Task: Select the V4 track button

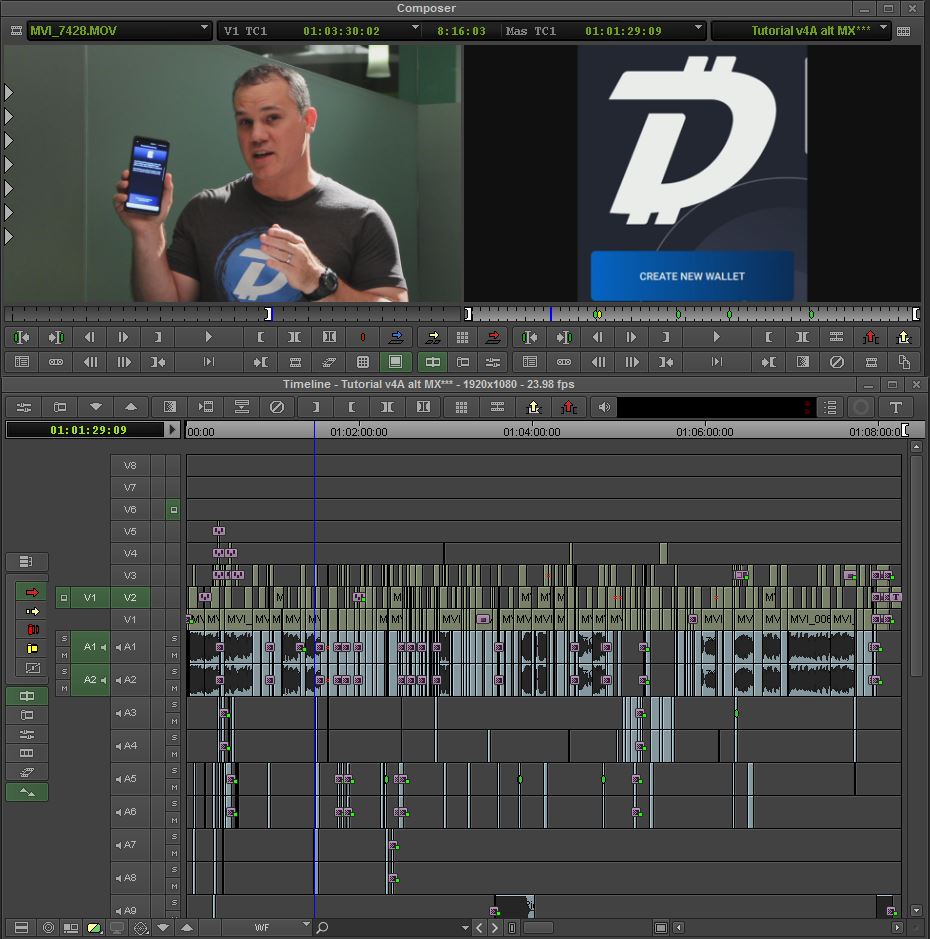Action: click(x=130, y=553)
